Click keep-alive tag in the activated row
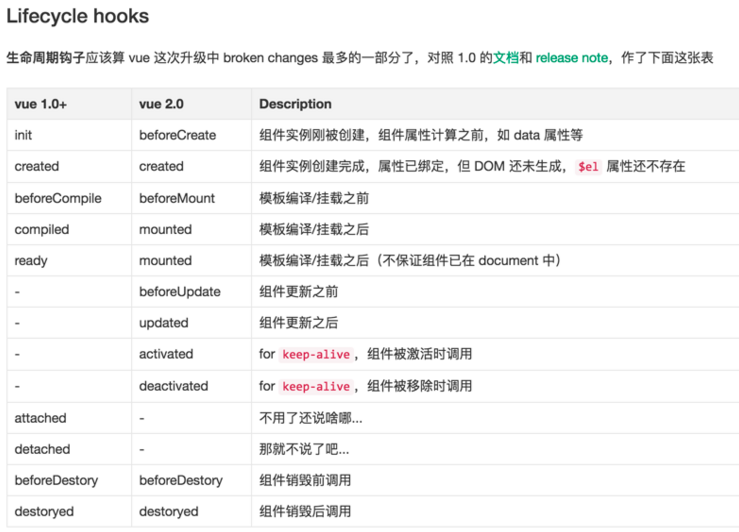This screenshot has width=739, height=532. [x=316, y=354]
